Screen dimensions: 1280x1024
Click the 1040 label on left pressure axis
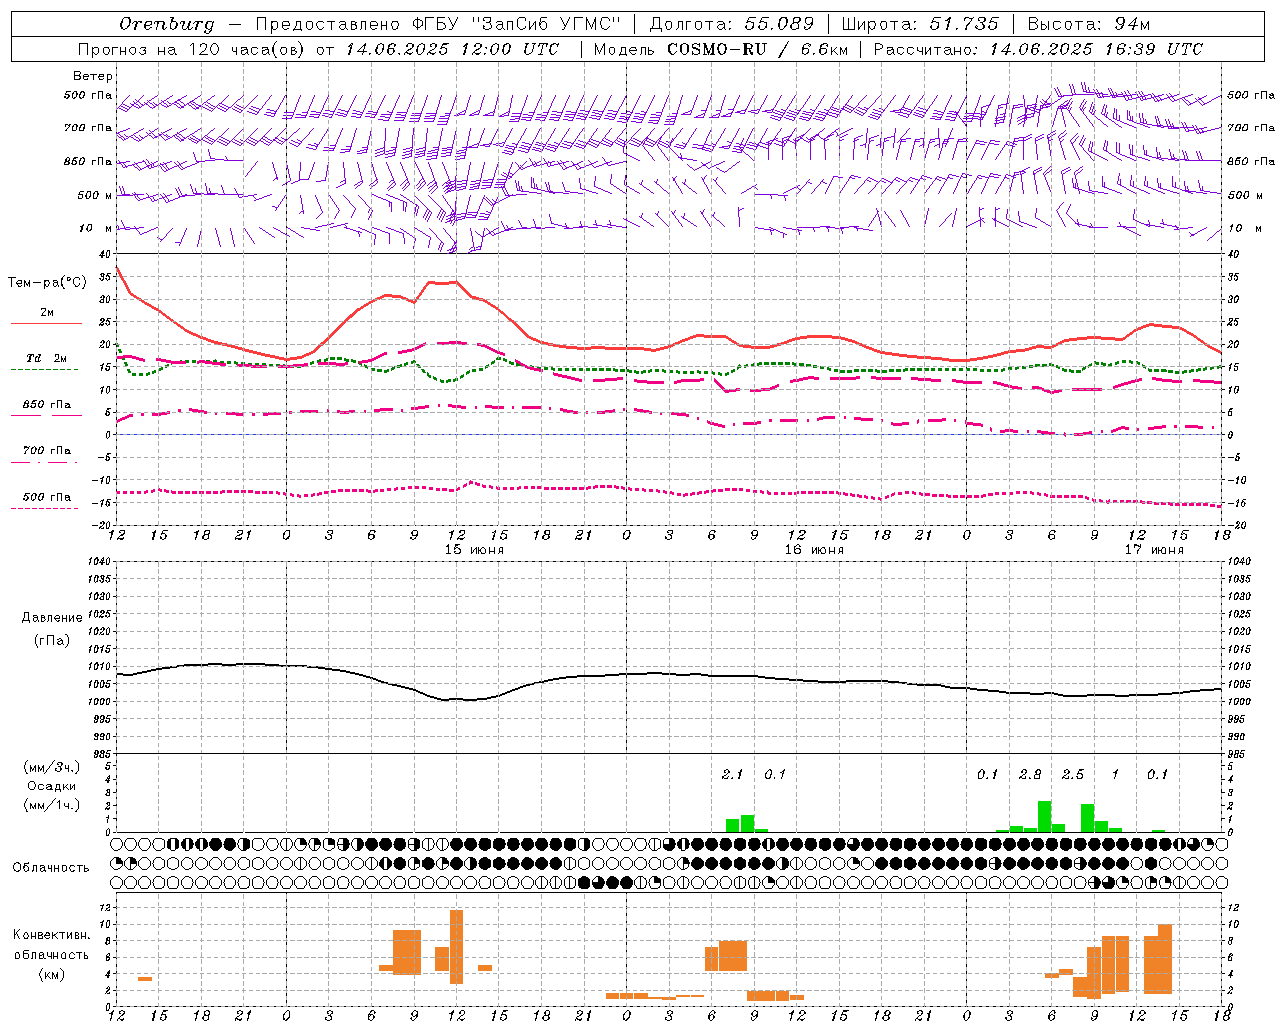pyautogui.click(x=99, y=562)
